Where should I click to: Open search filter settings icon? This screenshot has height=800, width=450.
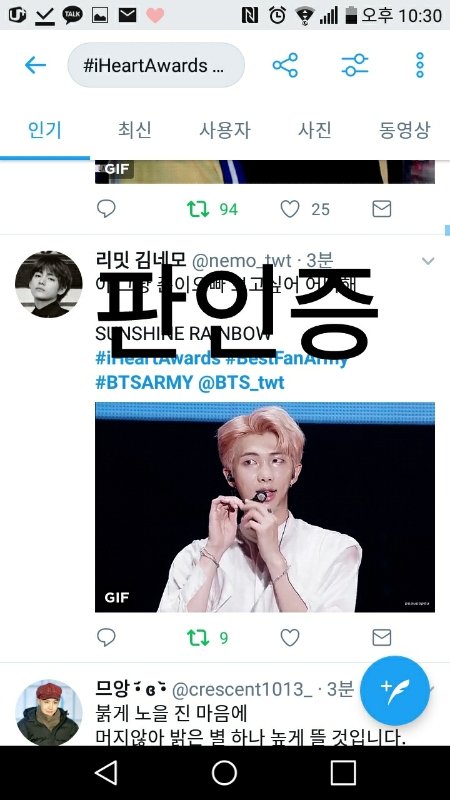tap(355, 65)
